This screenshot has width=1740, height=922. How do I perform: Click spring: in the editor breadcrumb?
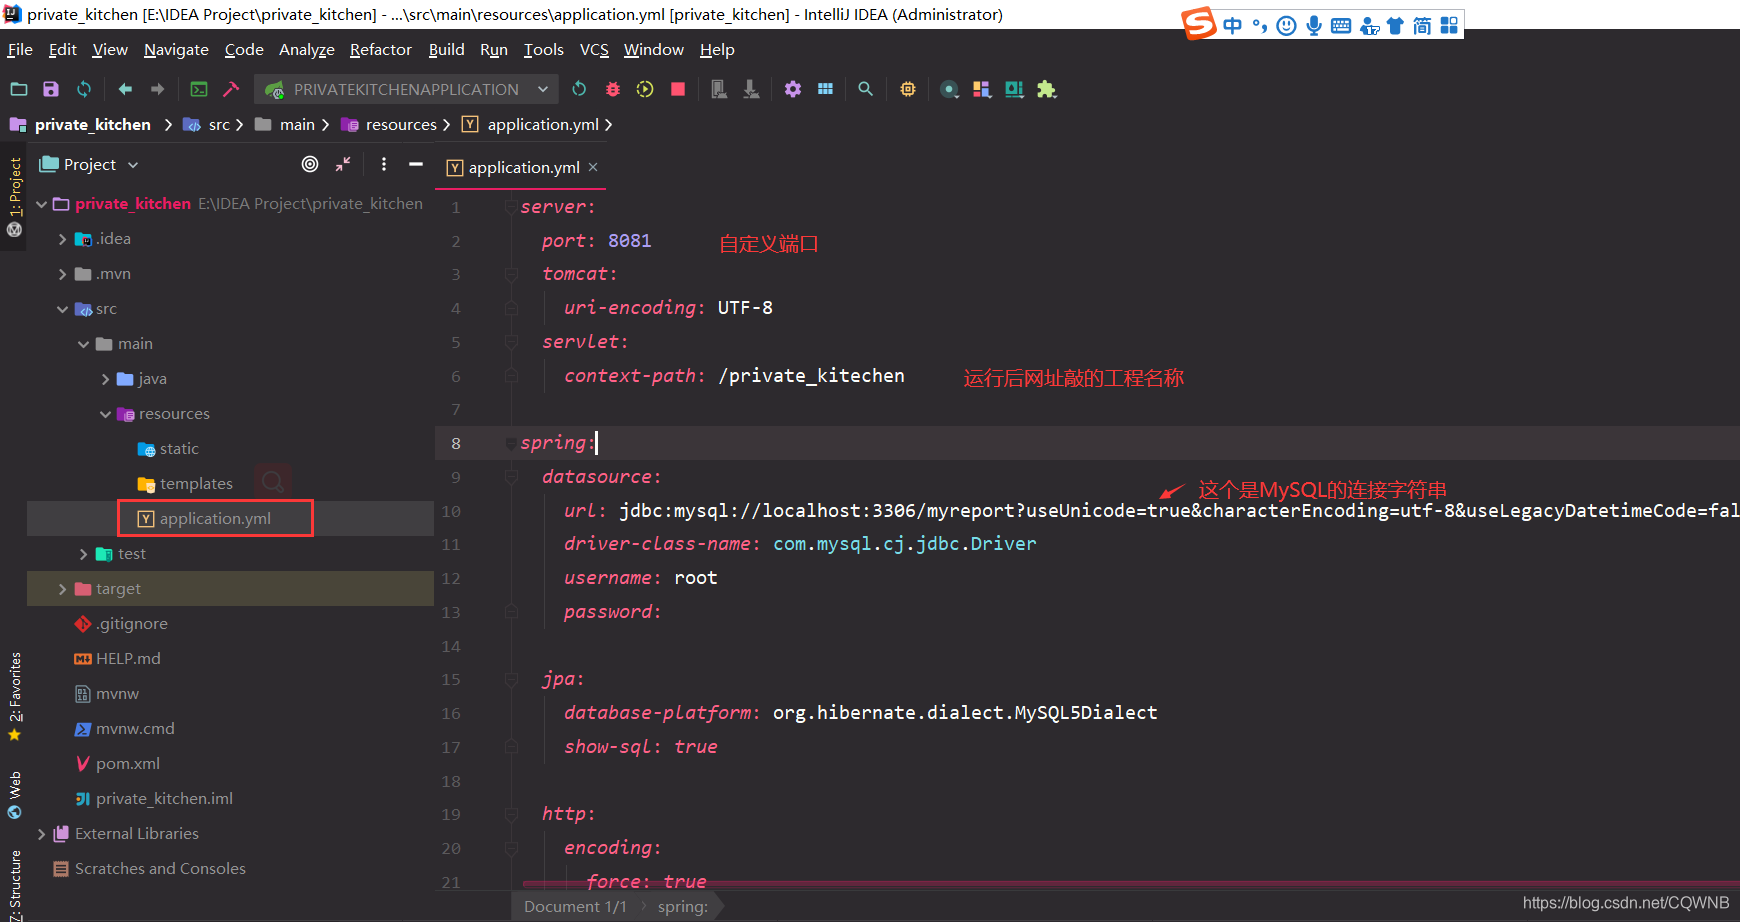pos(683,907)
